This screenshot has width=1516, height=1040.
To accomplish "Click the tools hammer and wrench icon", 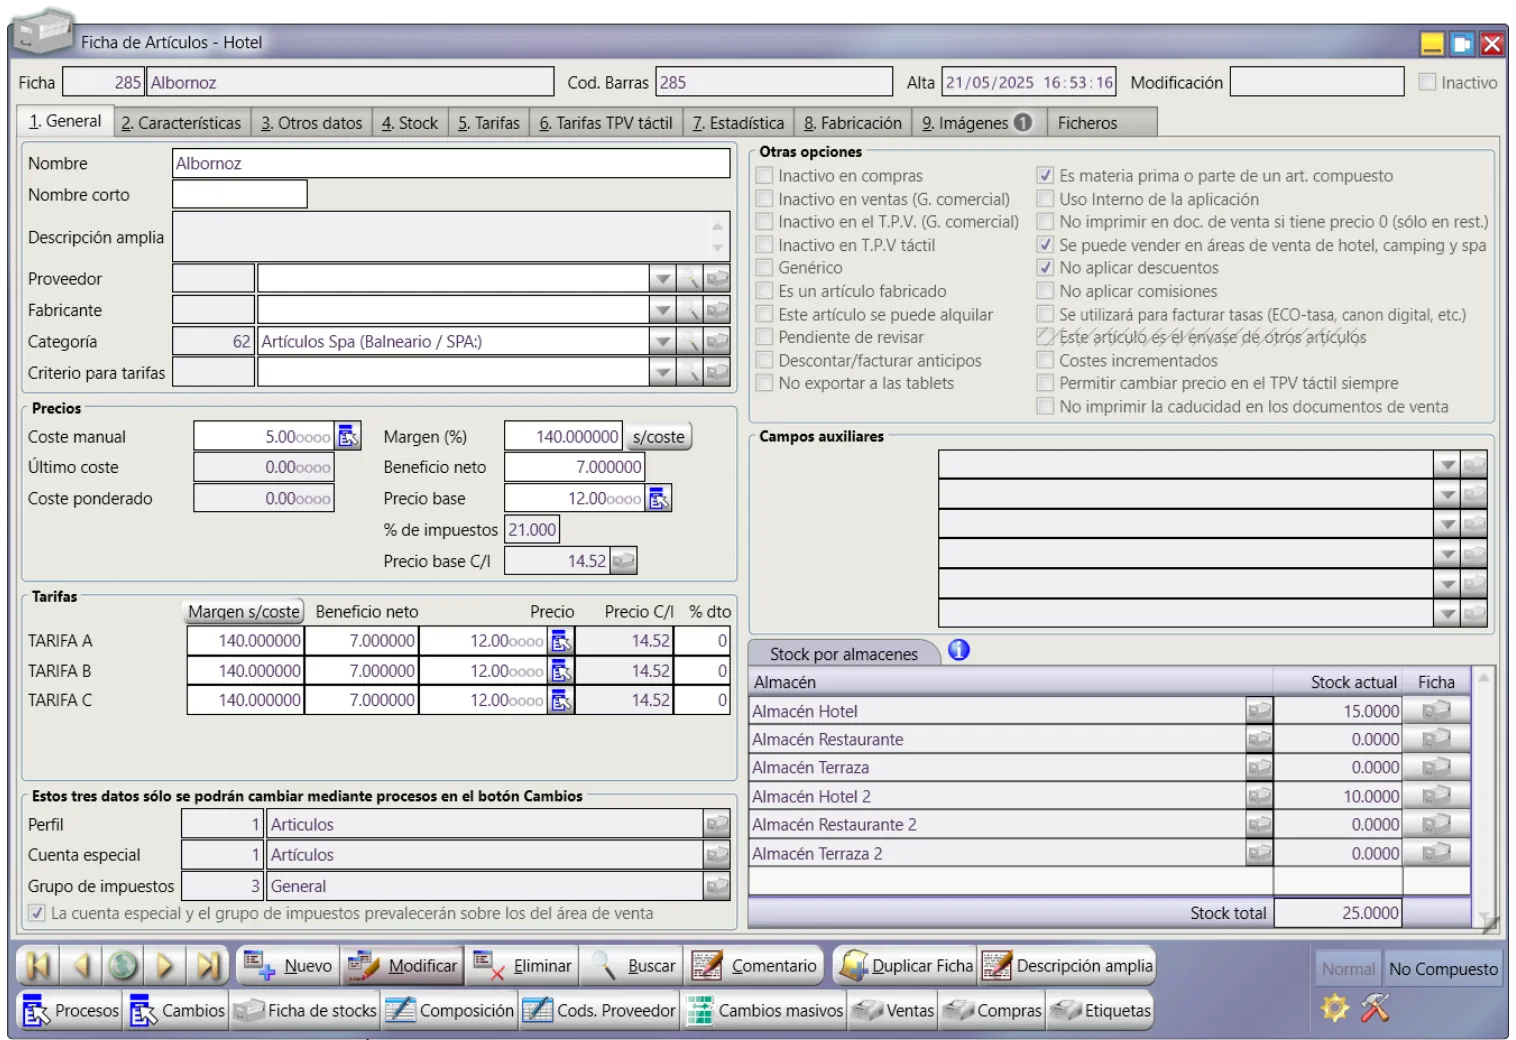I will click(x=1375, y=1008).
